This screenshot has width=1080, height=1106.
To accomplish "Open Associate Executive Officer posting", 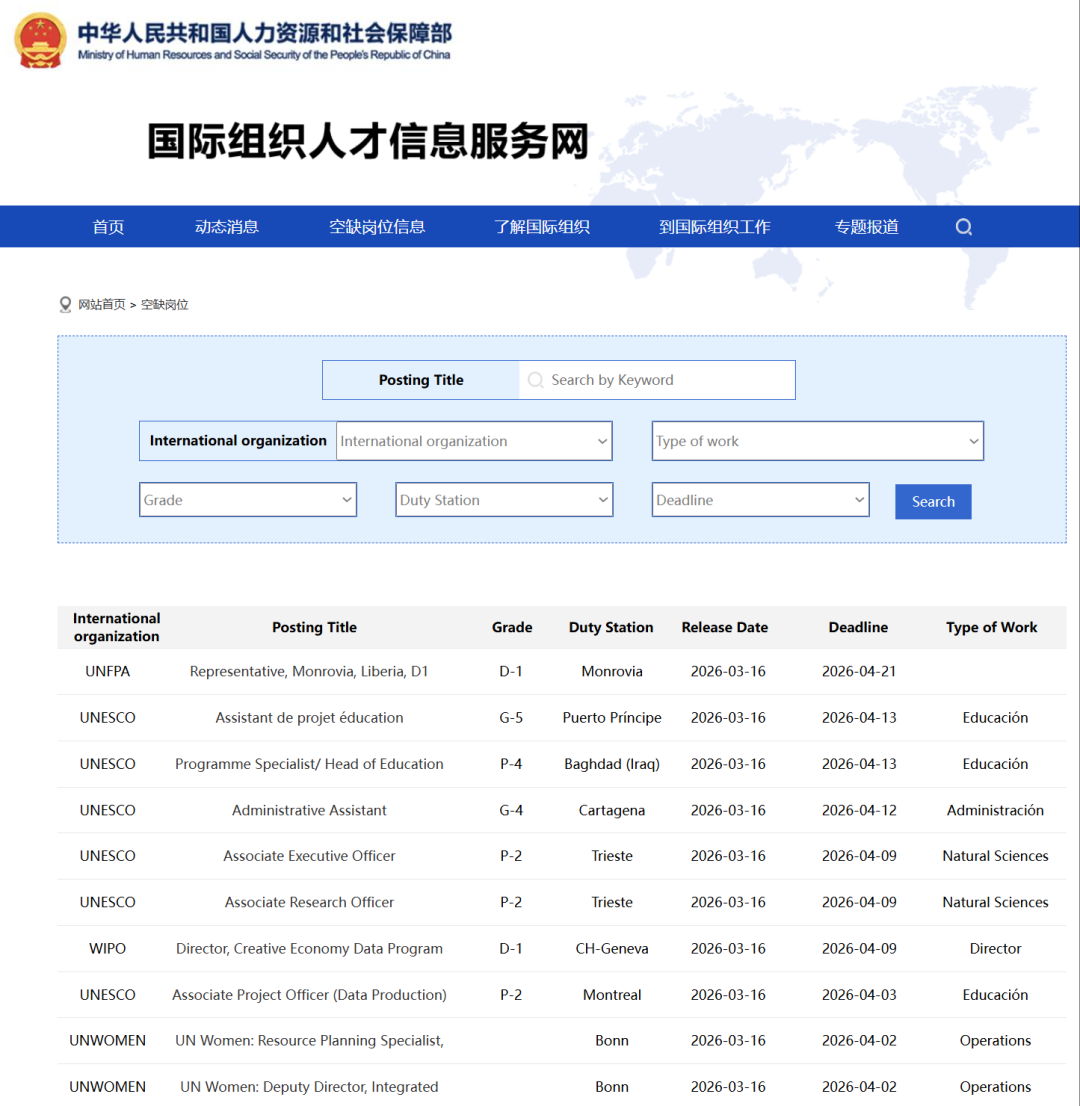I will tap(309, 856).
